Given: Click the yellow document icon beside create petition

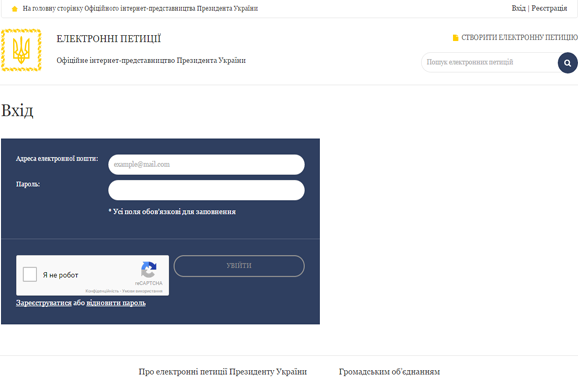Looking at the screenshot, I should [x=456, y=38].
